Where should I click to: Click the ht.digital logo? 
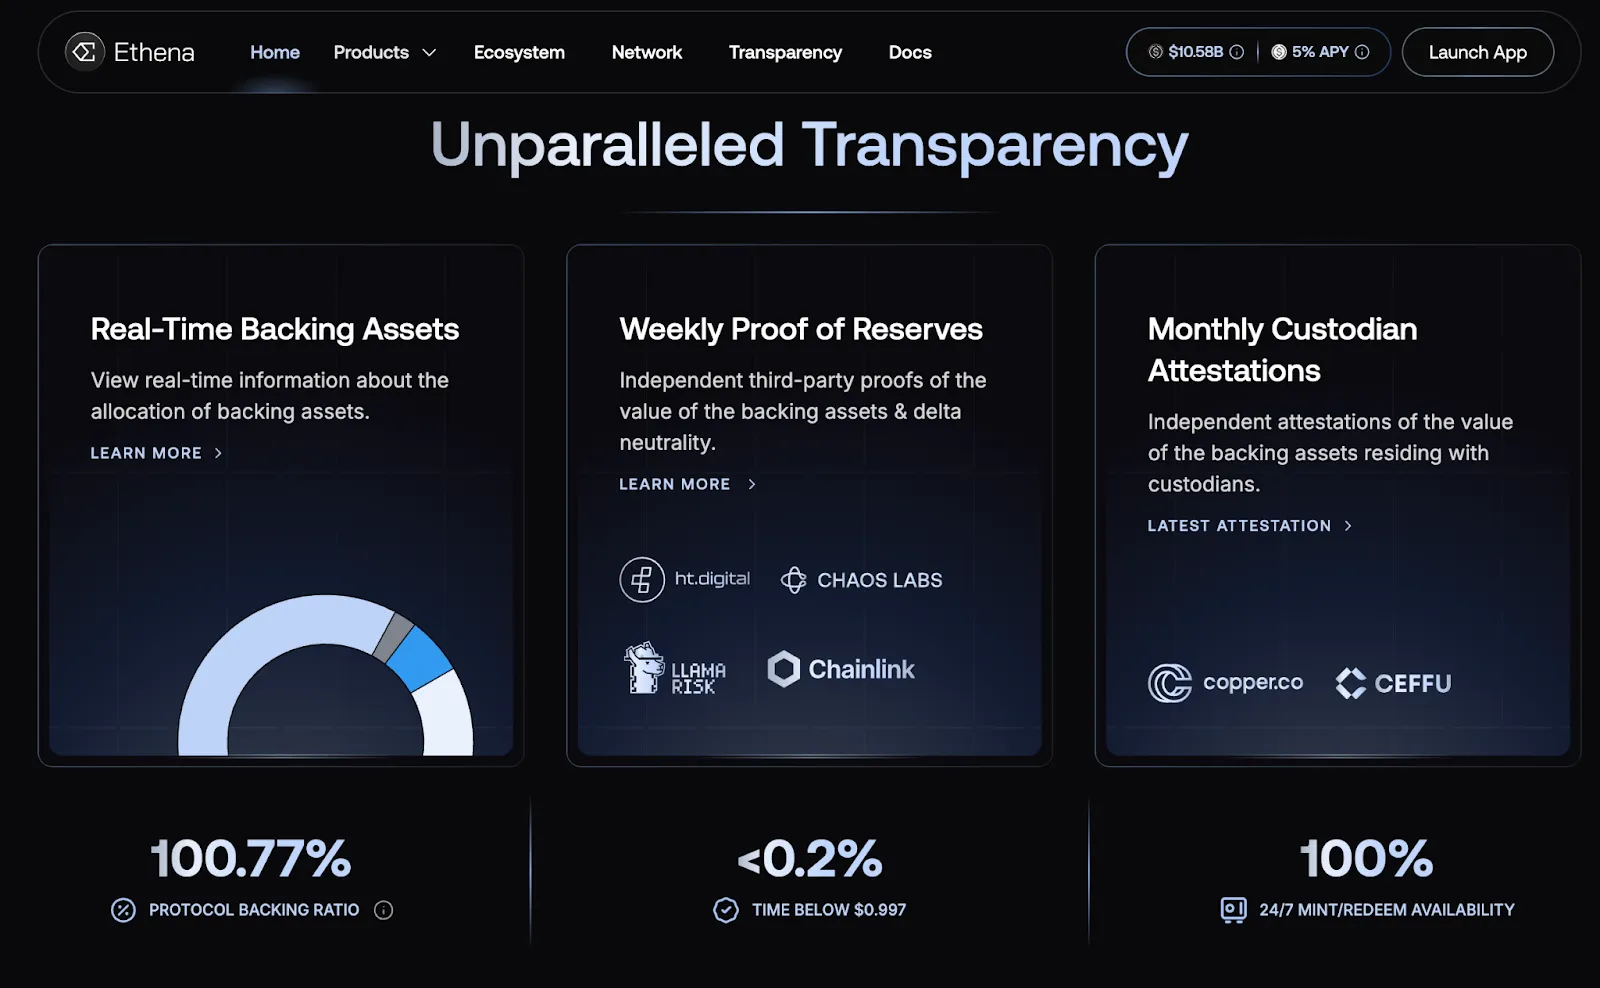click(685, 580)
